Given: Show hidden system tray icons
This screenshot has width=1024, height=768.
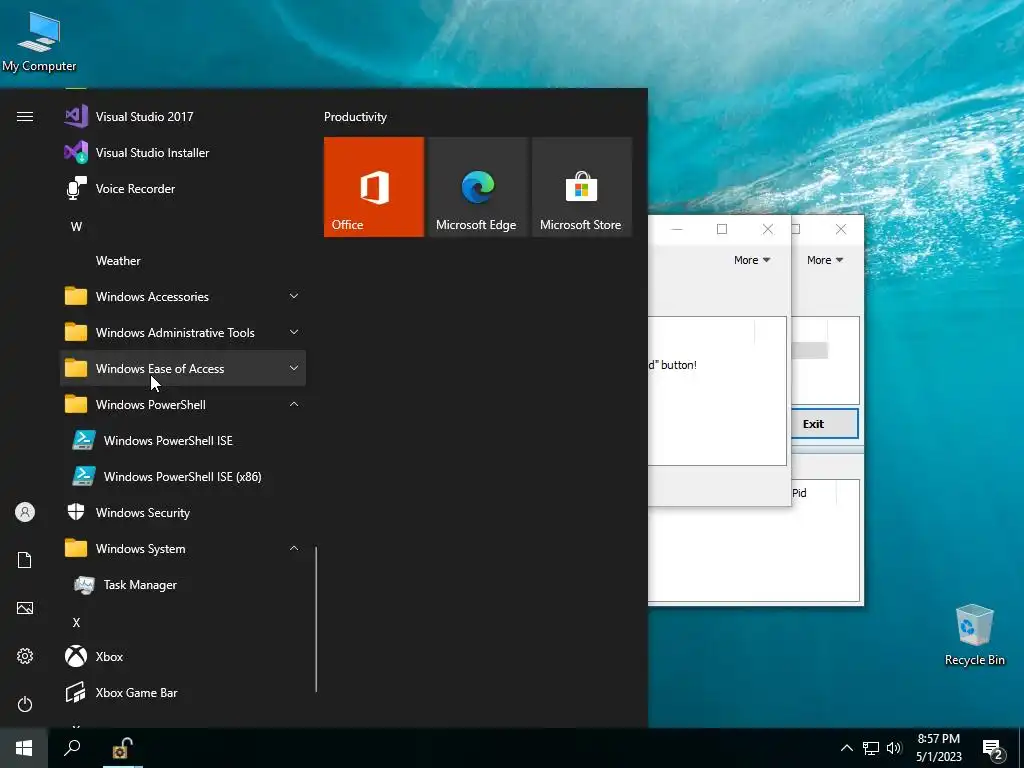Looking at the screenshot, I should (x=846, y=748).
